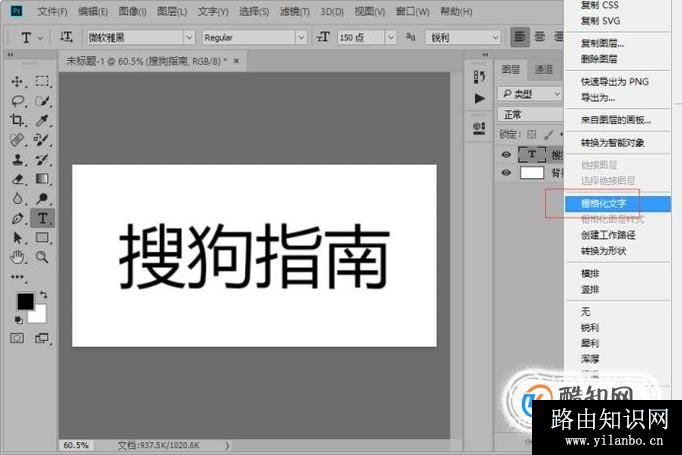Screen dimensions: 682x455
Task: Open the layer filter 类型 dropdown
Action: pyautogui.click(x=530, y=94)
